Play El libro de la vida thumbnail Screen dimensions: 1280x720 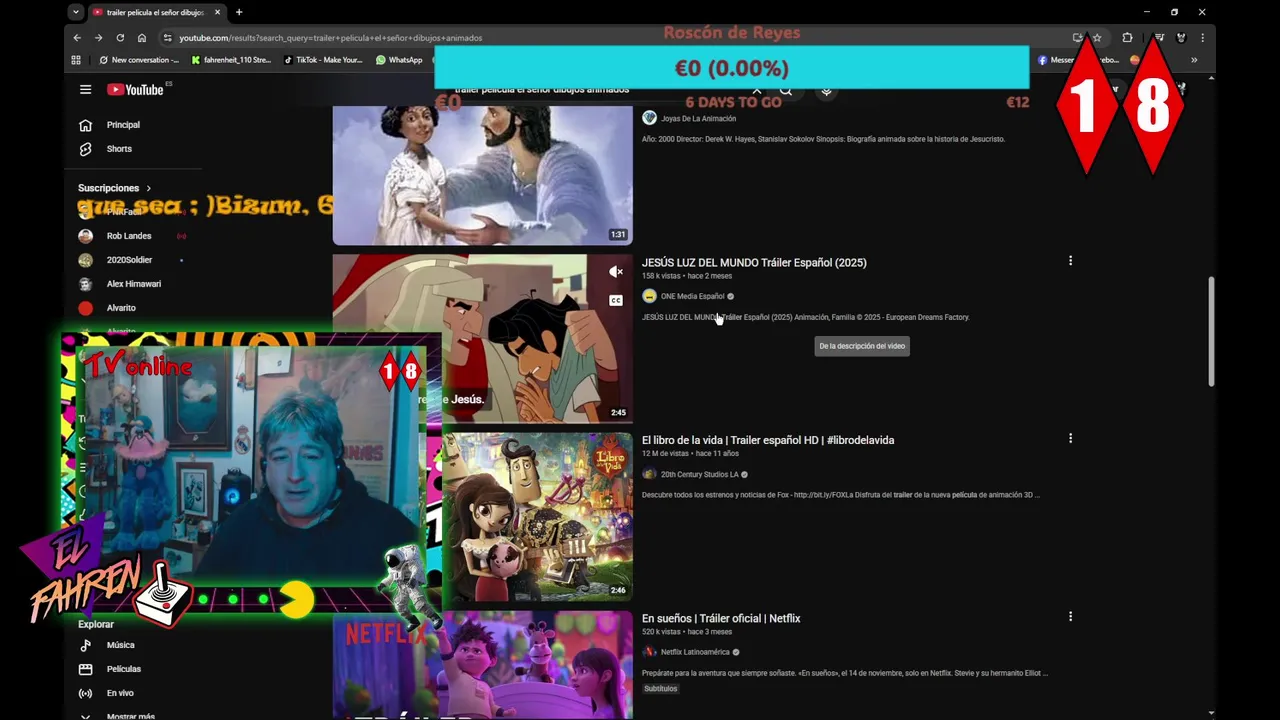pyautogui.click(x=537, y=516)
